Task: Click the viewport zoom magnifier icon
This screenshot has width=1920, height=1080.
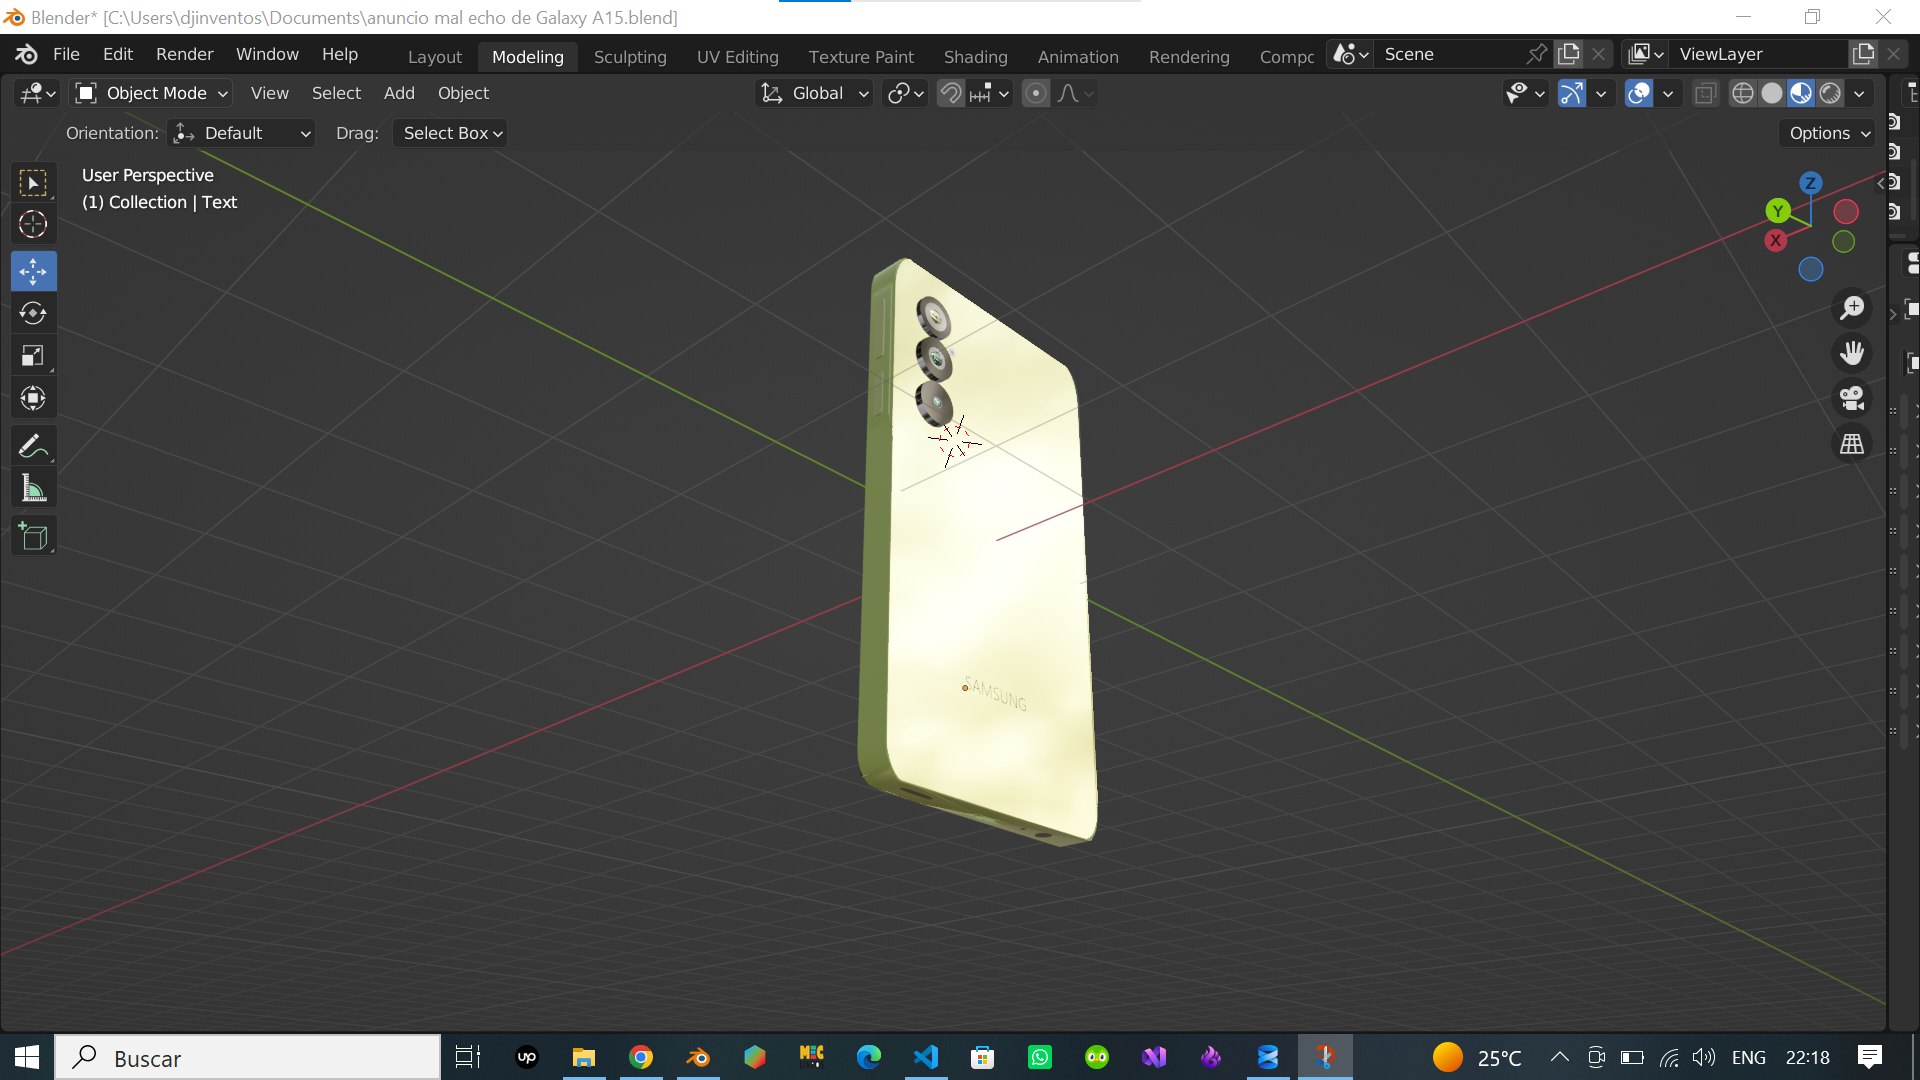Action: [x=1852, y=308]
